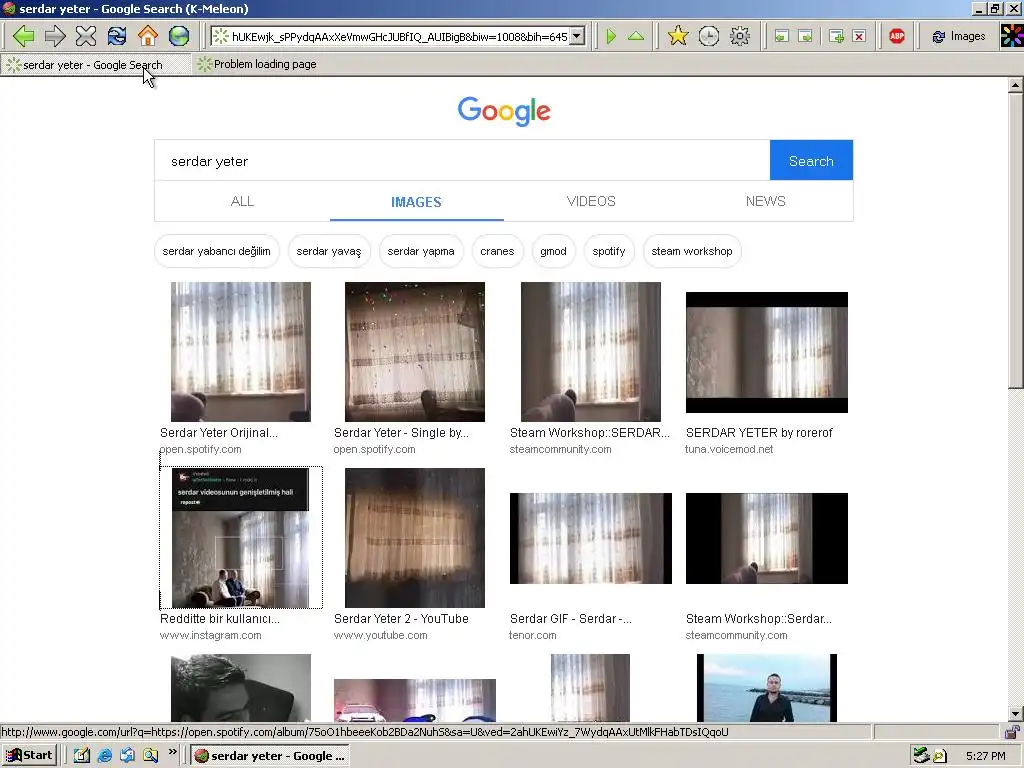
Task: Open 'Serdar Yeter 2 - YouTube' thumbnail
Action: click(415, 537)
